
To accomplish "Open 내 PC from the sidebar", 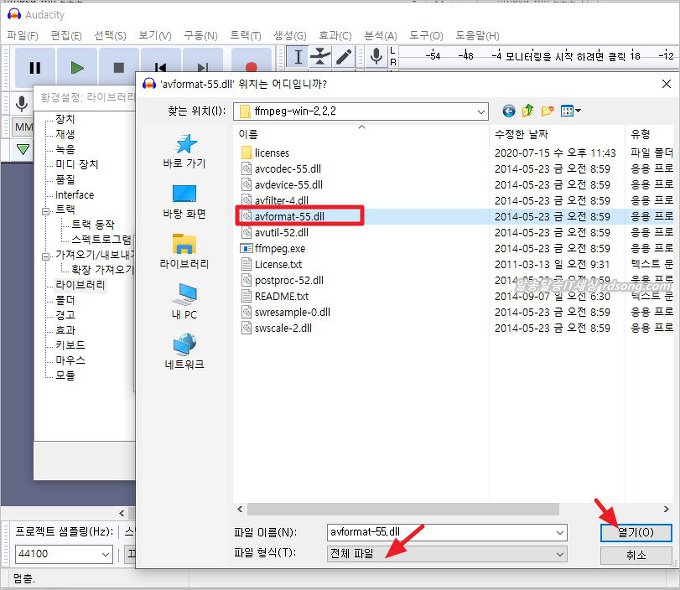I will point(184,300).
